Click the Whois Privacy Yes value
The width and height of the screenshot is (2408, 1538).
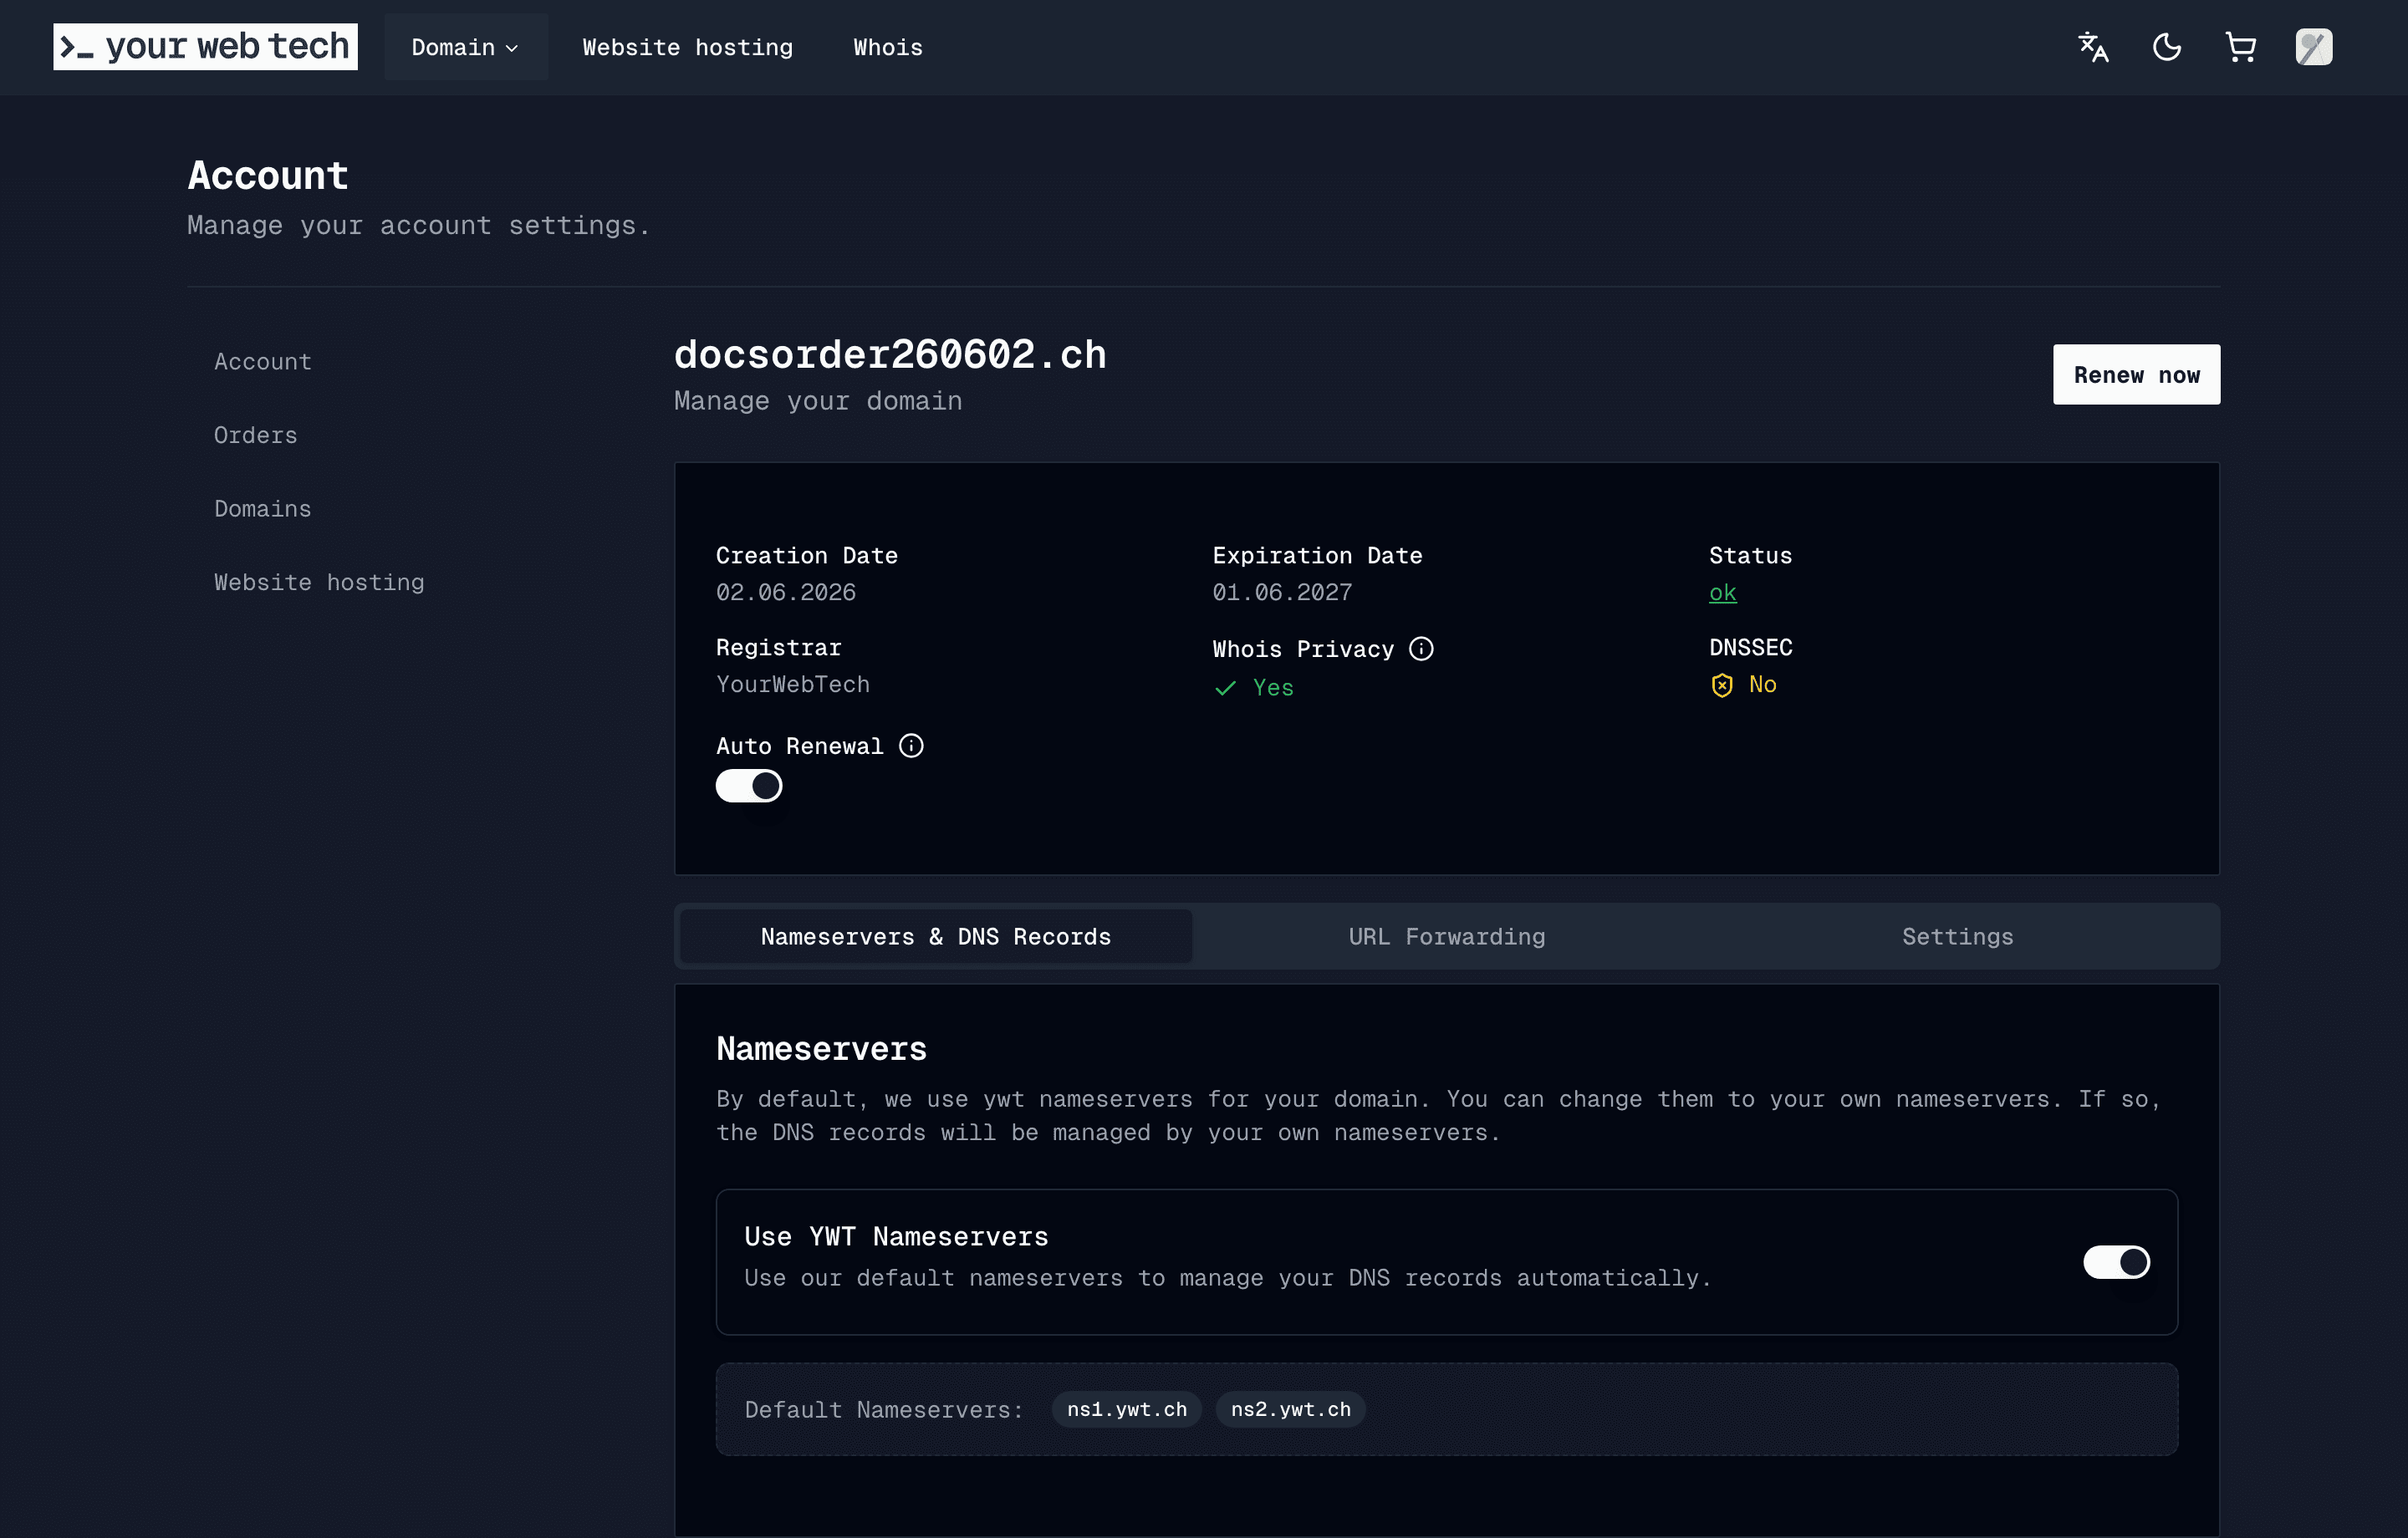(x=1273, y=688)
